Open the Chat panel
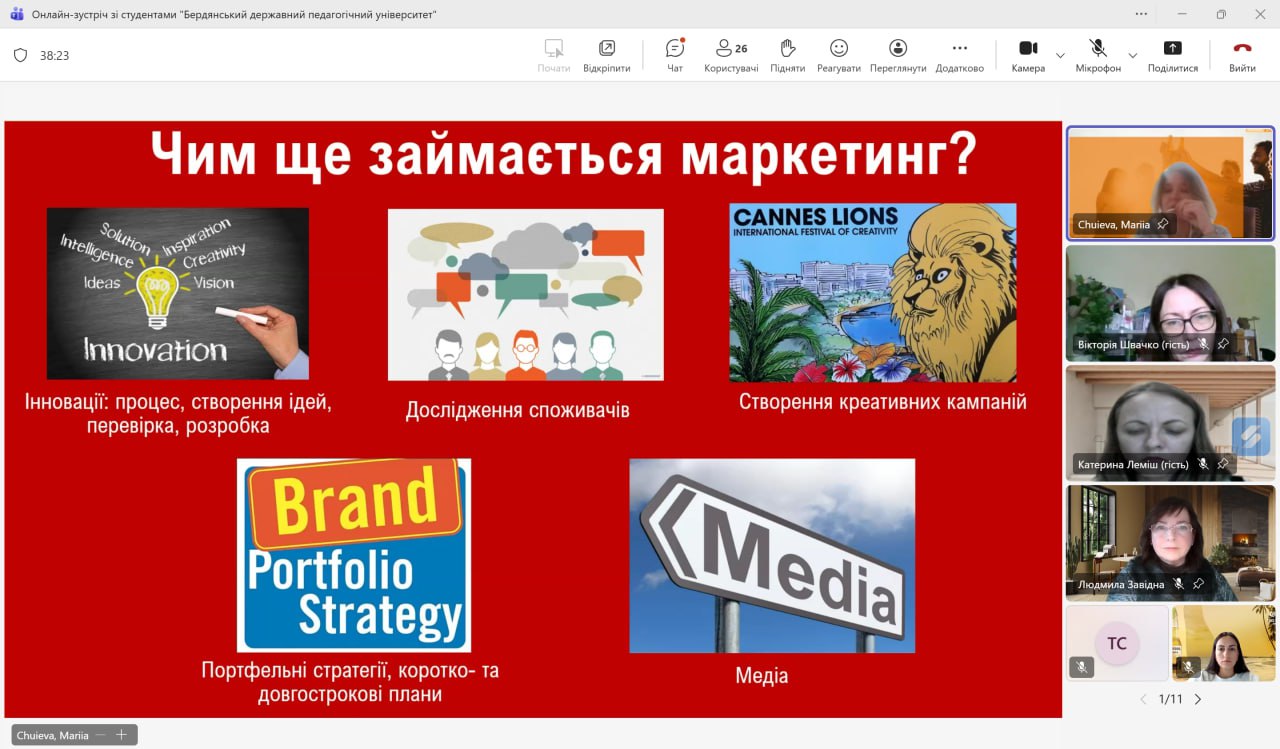The height and width of the screenshot is (749, 1280). [675, 55]
